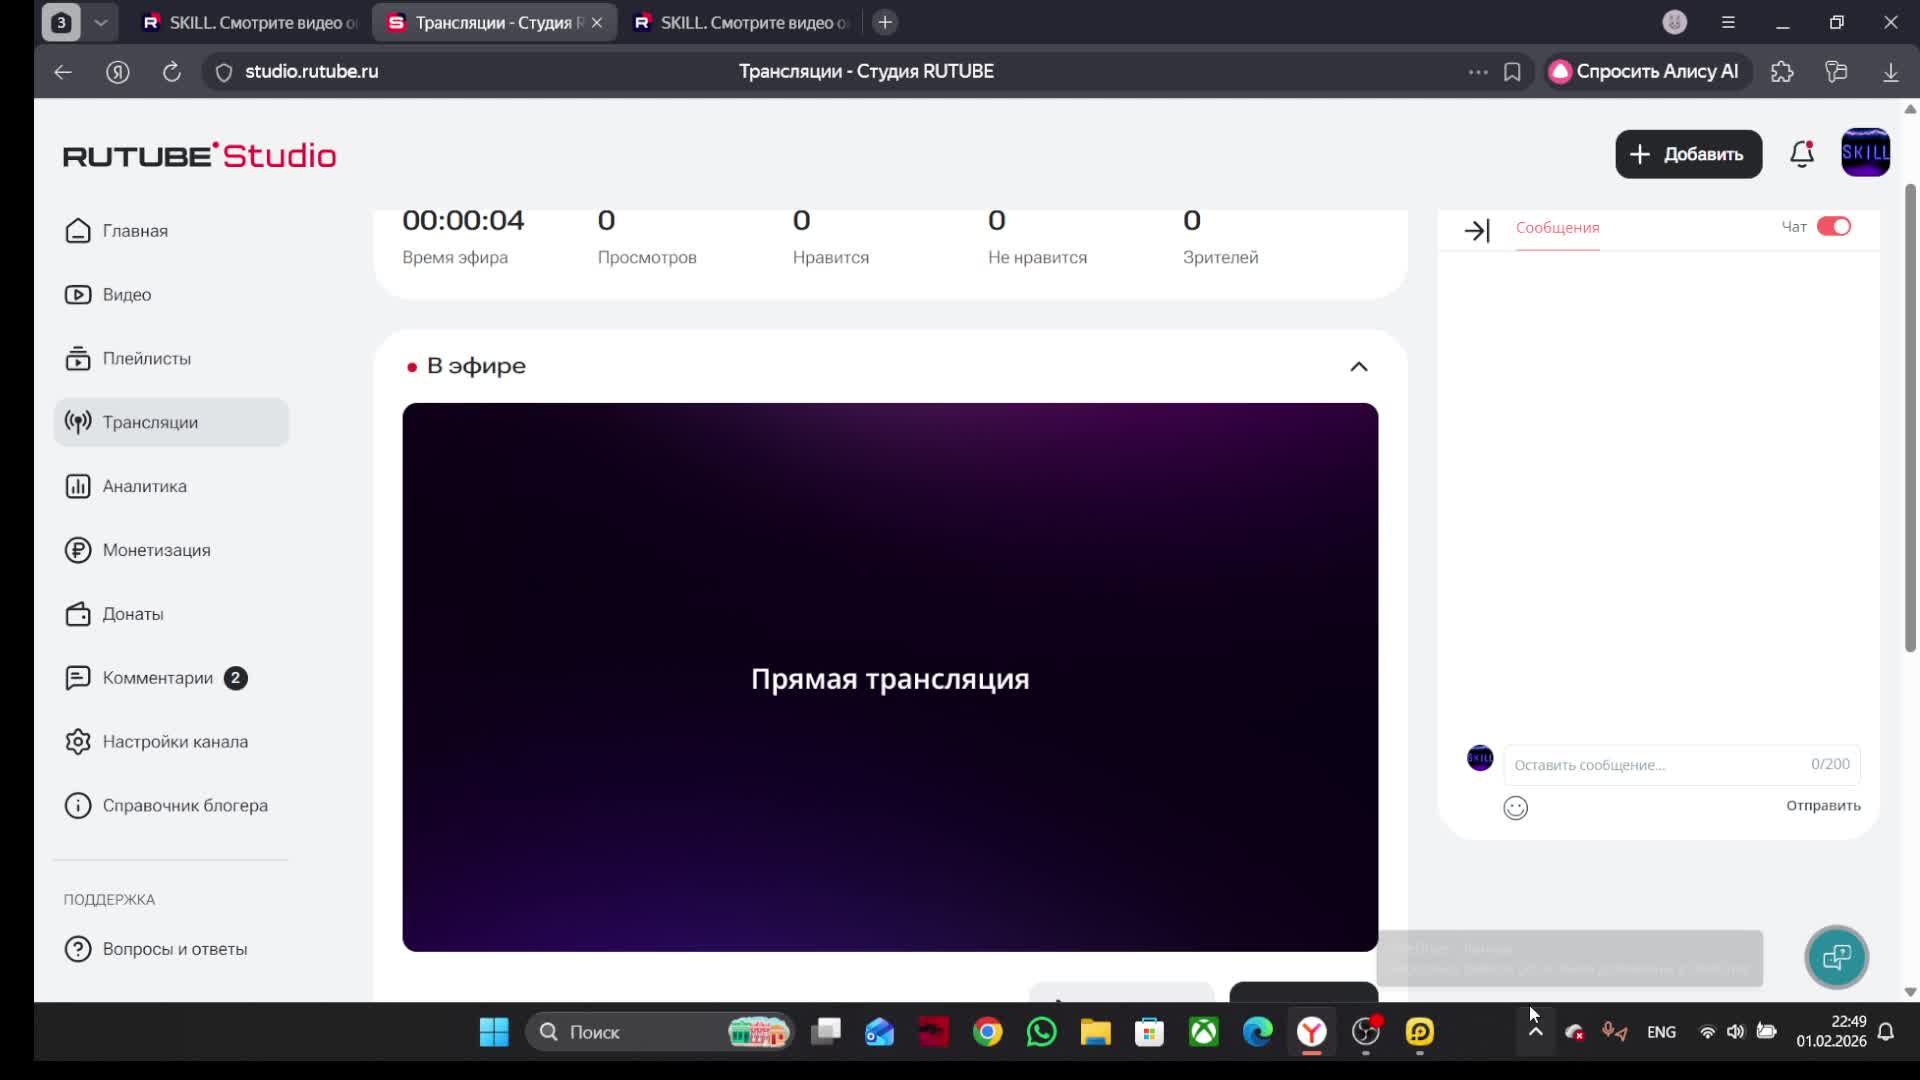Open Донаты in the sidebar
Screen dimensions: 1920x1080
pos(132,614)
